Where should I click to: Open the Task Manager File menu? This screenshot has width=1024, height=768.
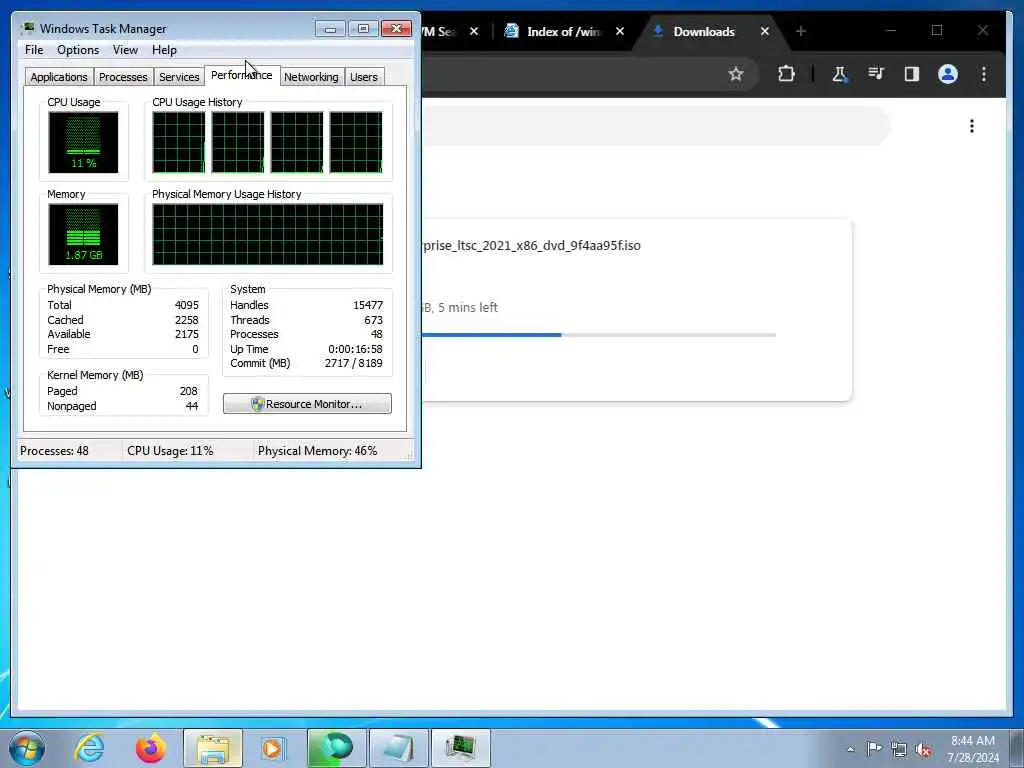point(34,50)
